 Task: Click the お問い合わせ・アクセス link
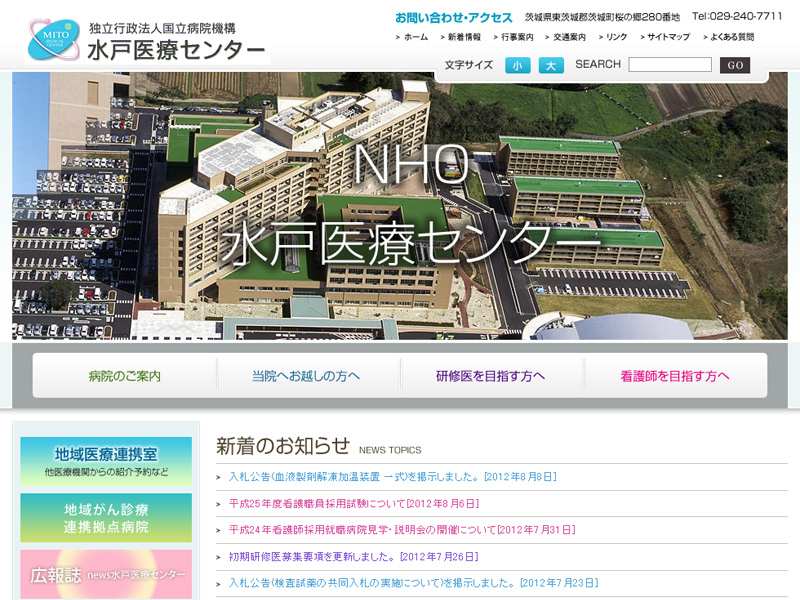pos(454,18)
